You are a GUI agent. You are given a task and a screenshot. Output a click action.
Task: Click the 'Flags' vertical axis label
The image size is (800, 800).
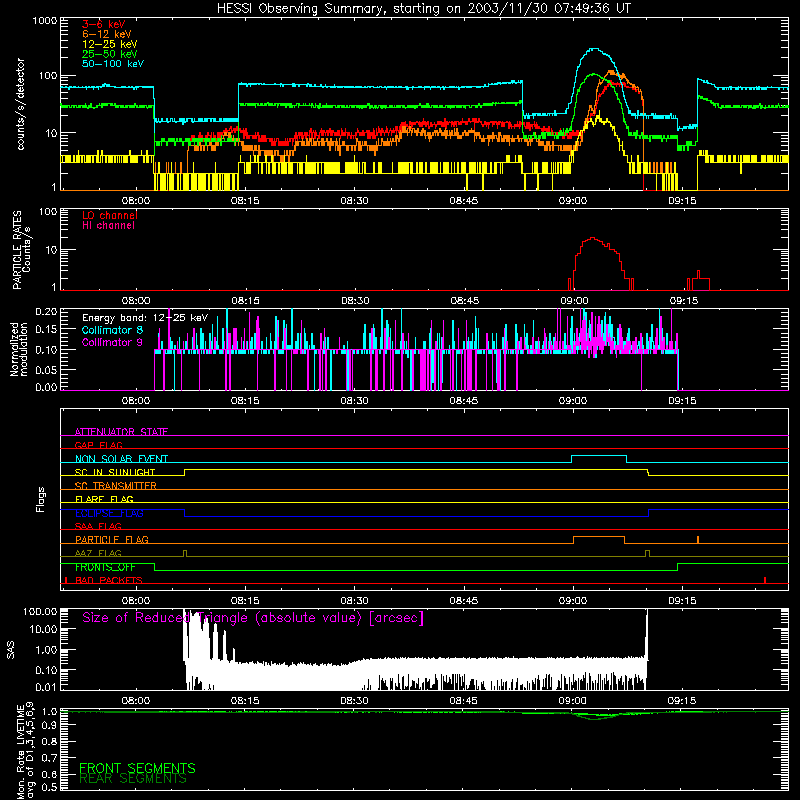[x=41, y=499]
